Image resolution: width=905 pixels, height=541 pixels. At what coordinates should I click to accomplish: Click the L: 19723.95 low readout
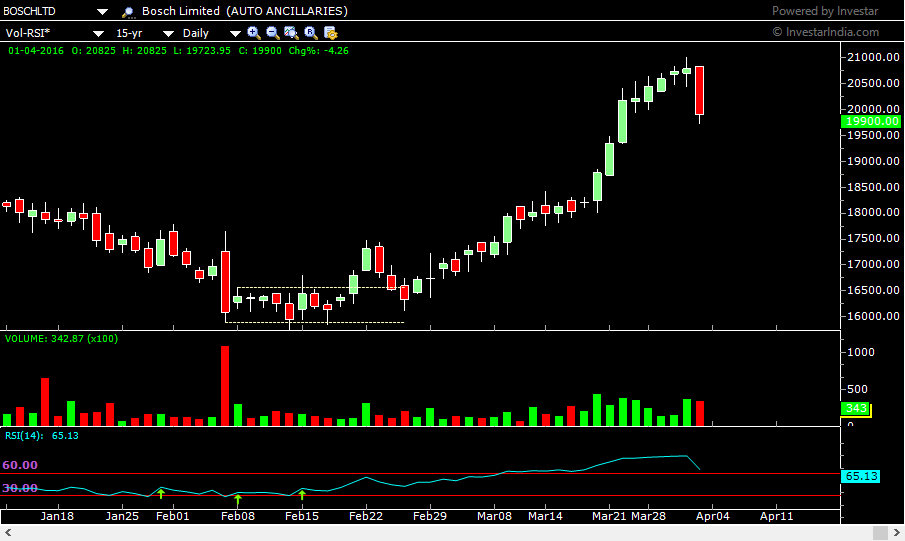click(x=202, y=51)
